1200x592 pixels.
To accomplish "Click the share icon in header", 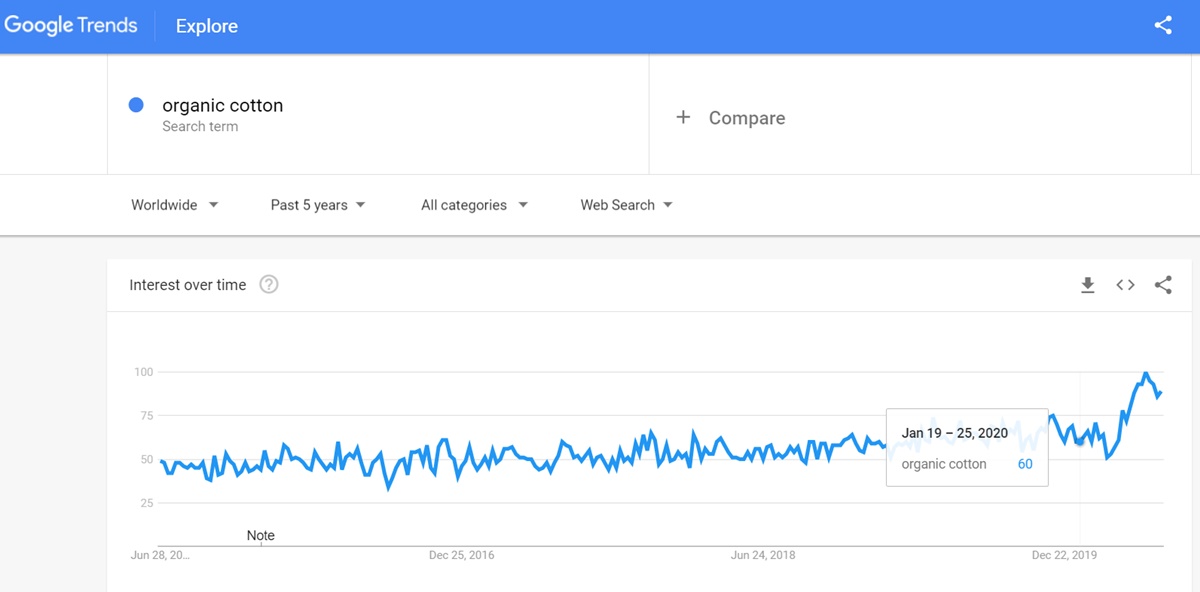I will tap(1163, 26).
